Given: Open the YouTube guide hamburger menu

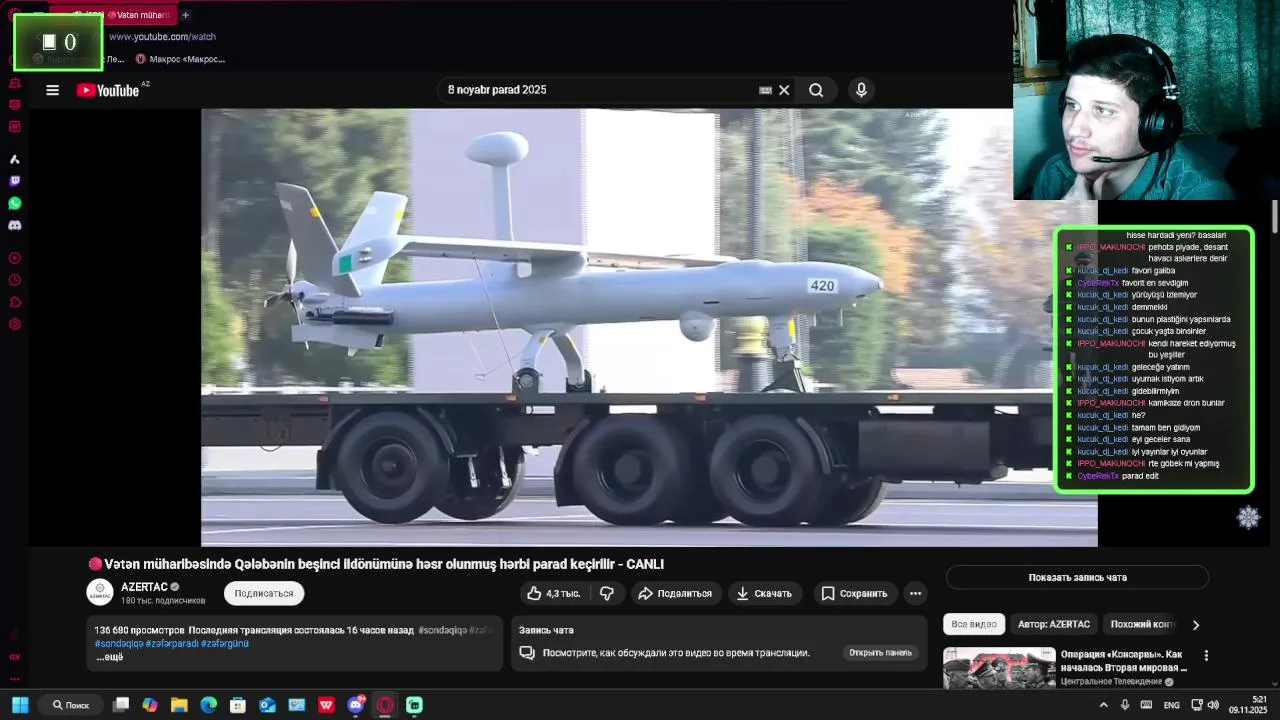Looking at the screenshot, I should 52,90.
